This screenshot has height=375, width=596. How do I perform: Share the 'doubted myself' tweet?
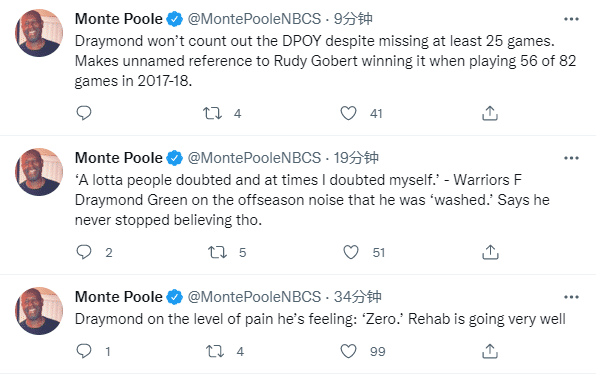pyautogui.click(x=490, y=252)
